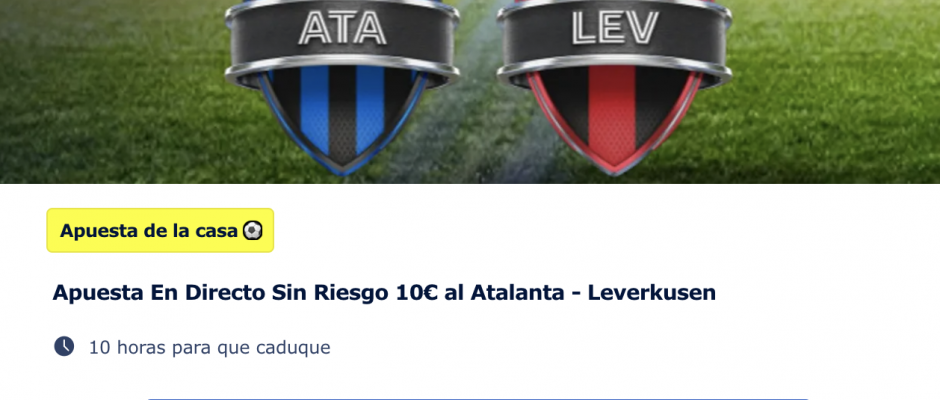Screen dimensions: 940x400
Task: Open the yellow Apuesta de la casa badge
Action: (x=160, y=230)
